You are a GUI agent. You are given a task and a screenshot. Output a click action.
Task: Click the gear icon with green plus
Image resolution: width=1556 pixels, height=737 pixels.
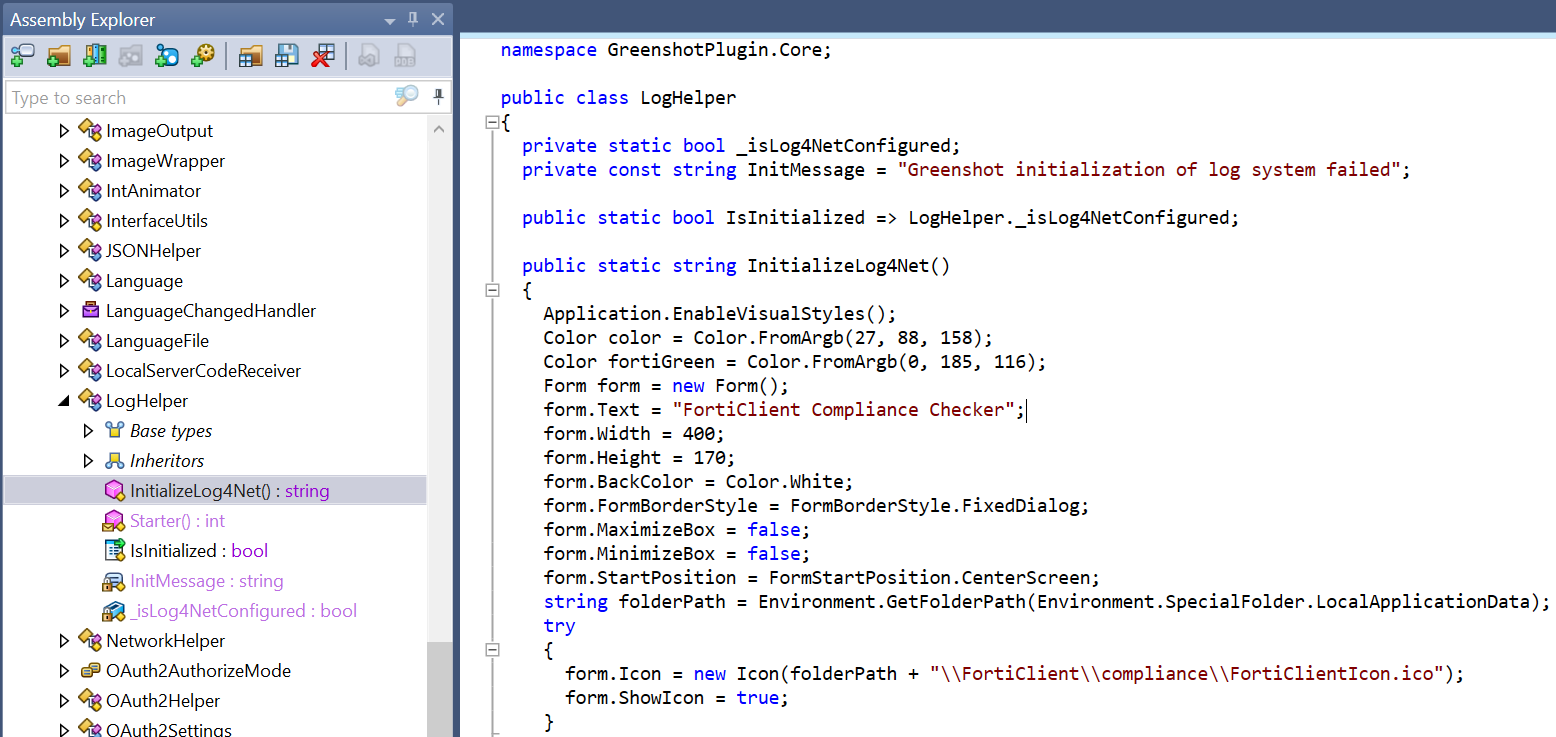(203, 56)
